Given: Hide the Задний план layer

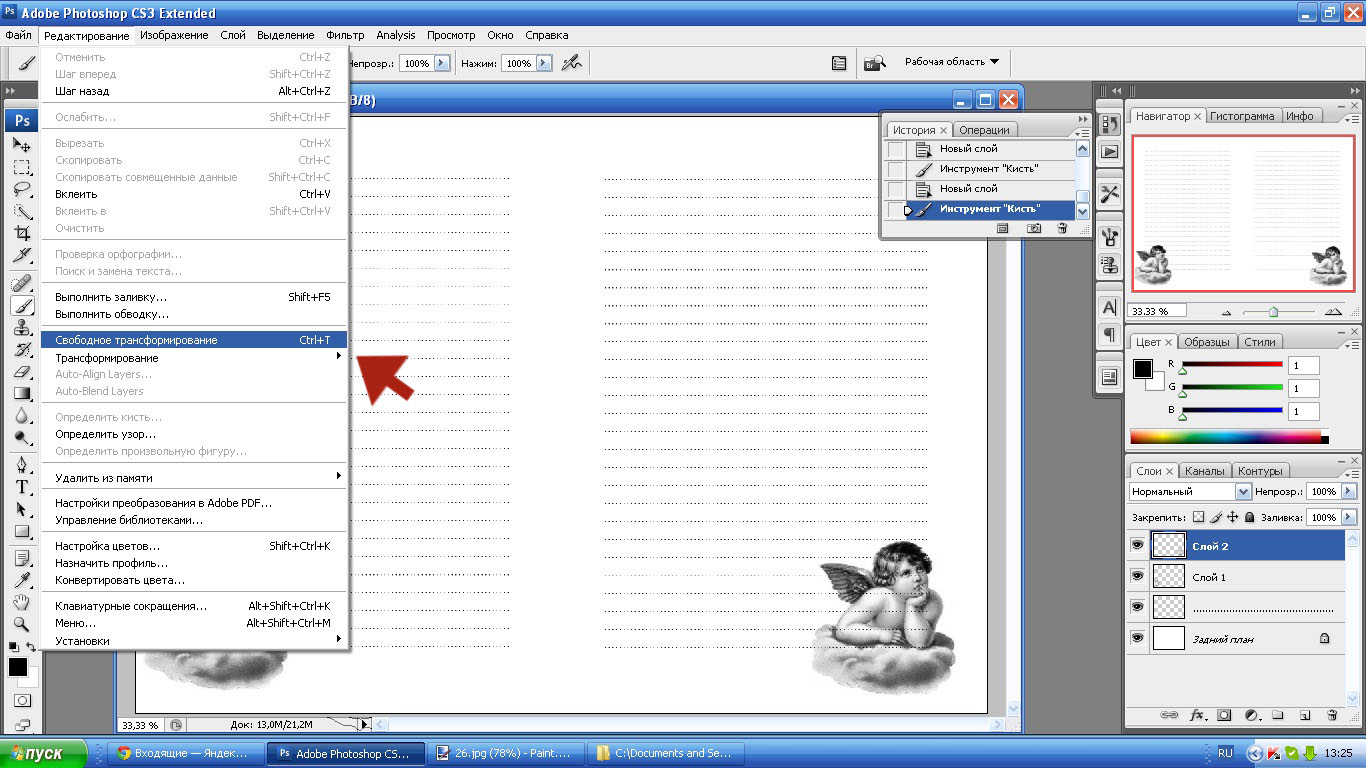Looking at the screenshot, I should (1137, 638).
